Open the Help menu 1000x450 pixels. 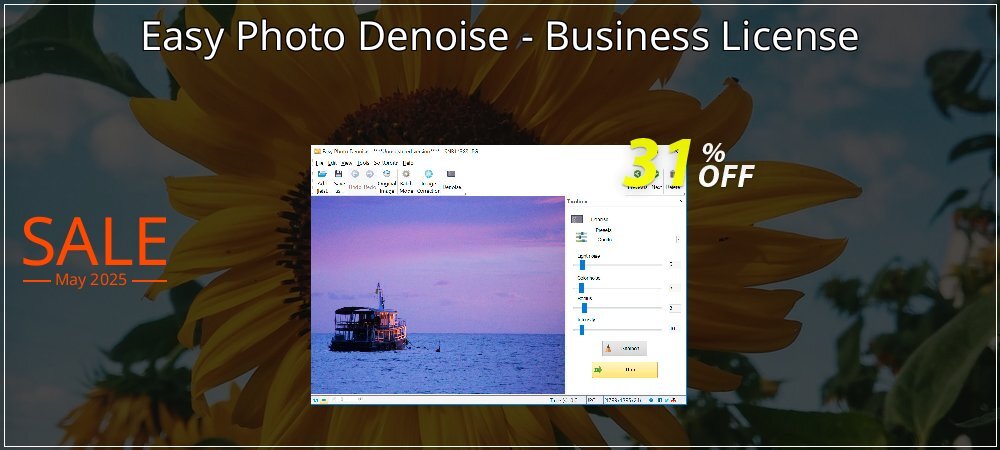[408, 163]
